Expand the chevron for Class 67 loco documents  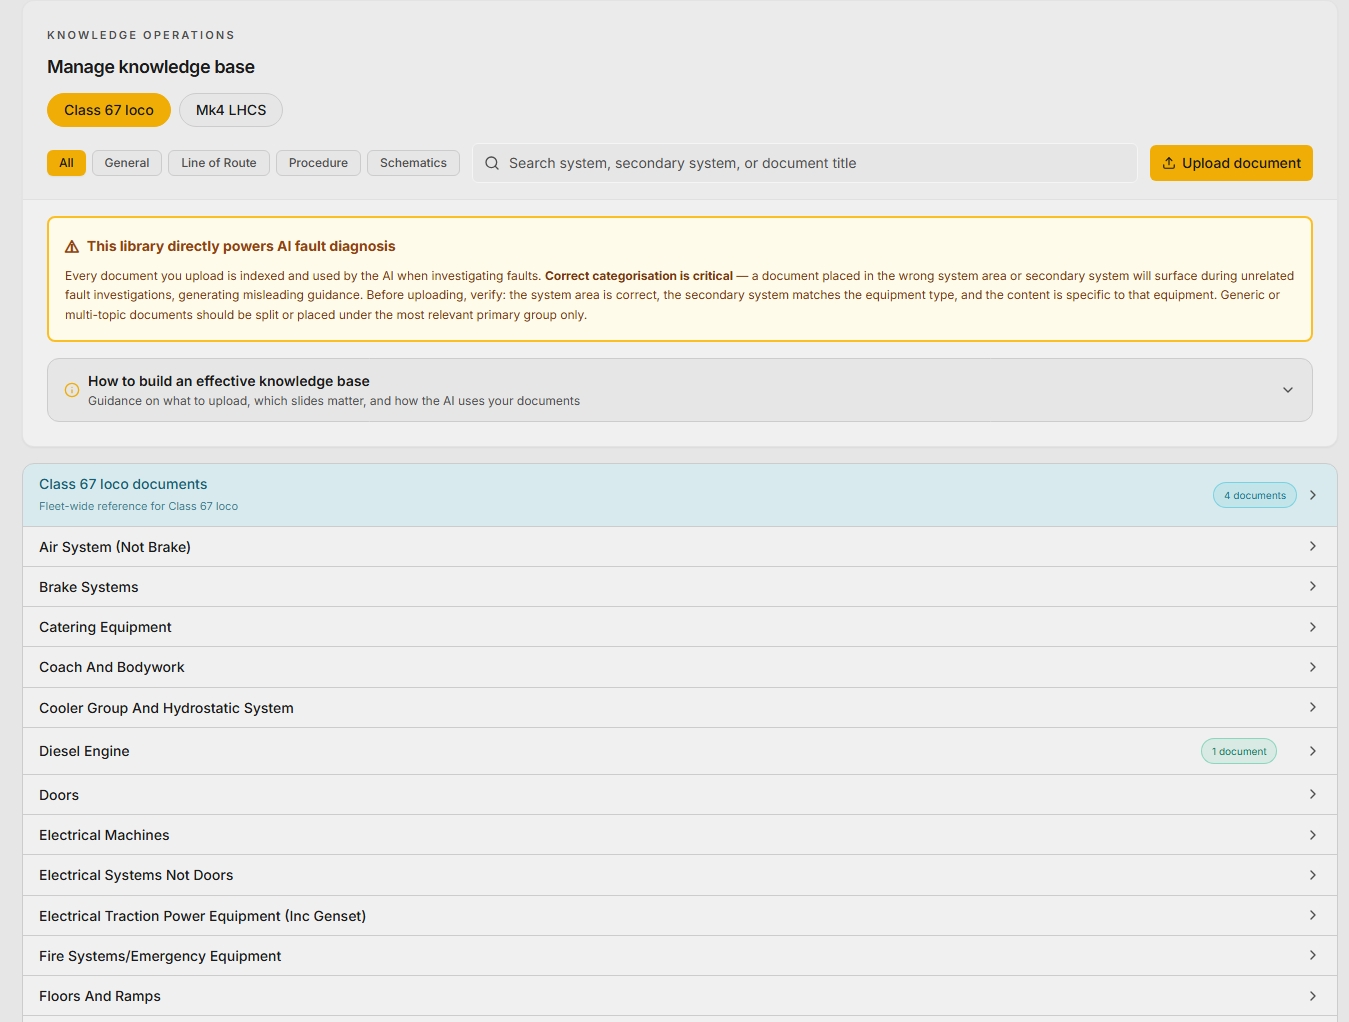click(x=1313, y=495)
